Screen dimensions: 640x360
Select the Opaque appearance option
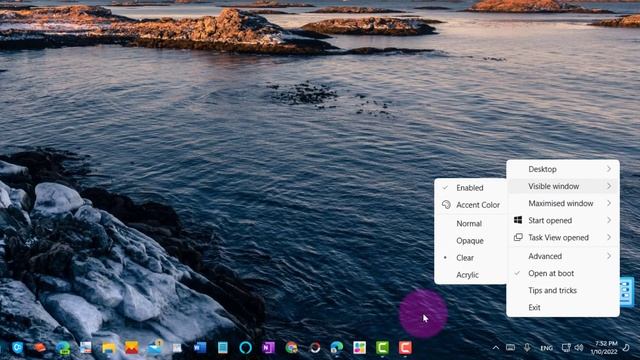pyautogui.click(x=470, y=241)
